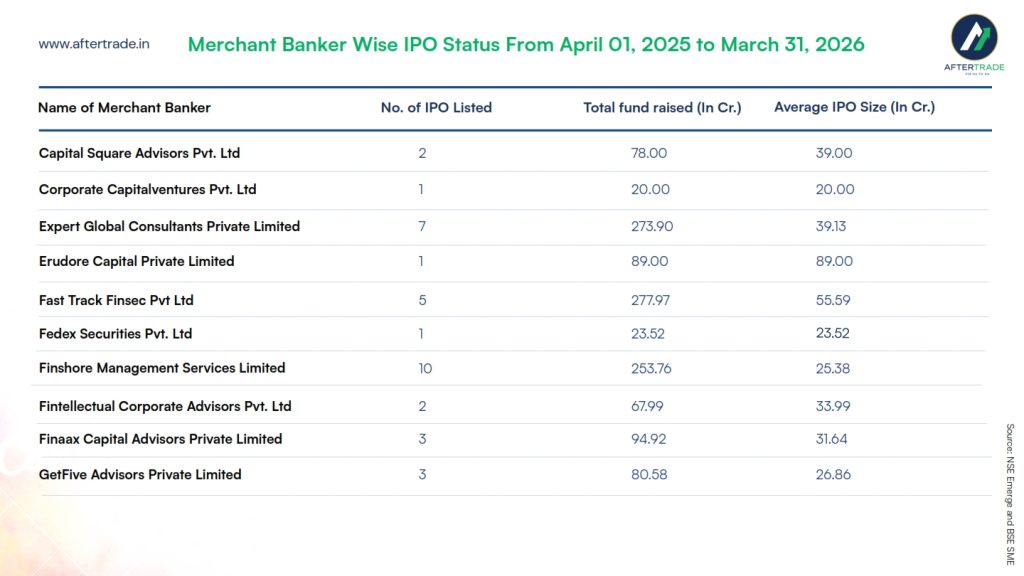Click Fedex Securities Pvt. Ltd name

(x=115, y=334)
